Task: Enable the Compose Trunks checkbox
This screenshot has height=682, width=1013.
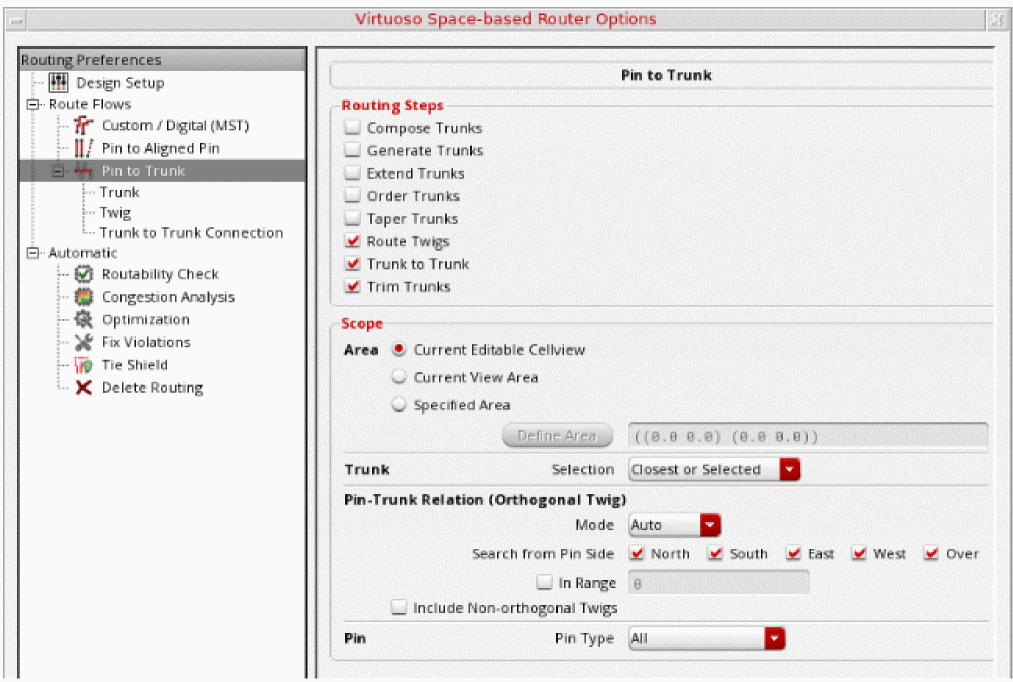Action: tap(352, 127)
